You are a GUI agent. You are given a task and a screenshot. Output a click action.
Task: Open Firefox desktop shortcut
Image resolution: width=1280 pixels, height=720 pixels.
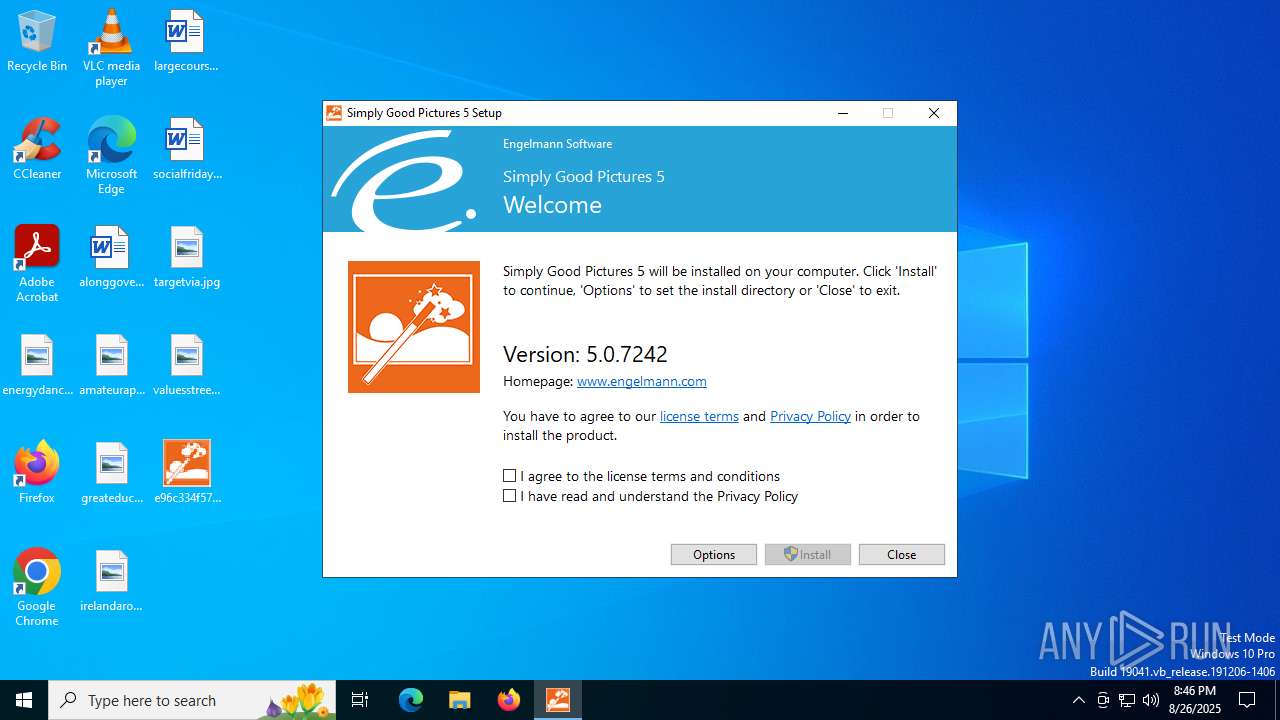point(37,474)
